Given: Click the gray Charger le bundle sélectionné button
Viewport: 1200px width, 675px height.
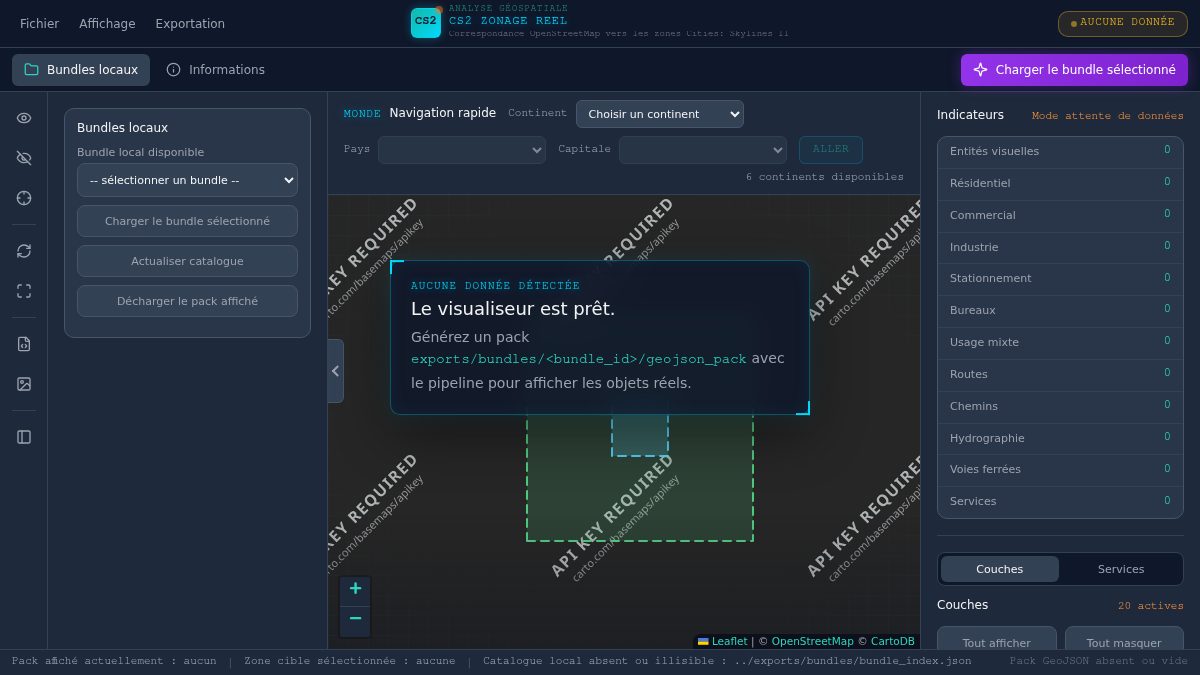Looking at the screenshot, I should point(187,221).
